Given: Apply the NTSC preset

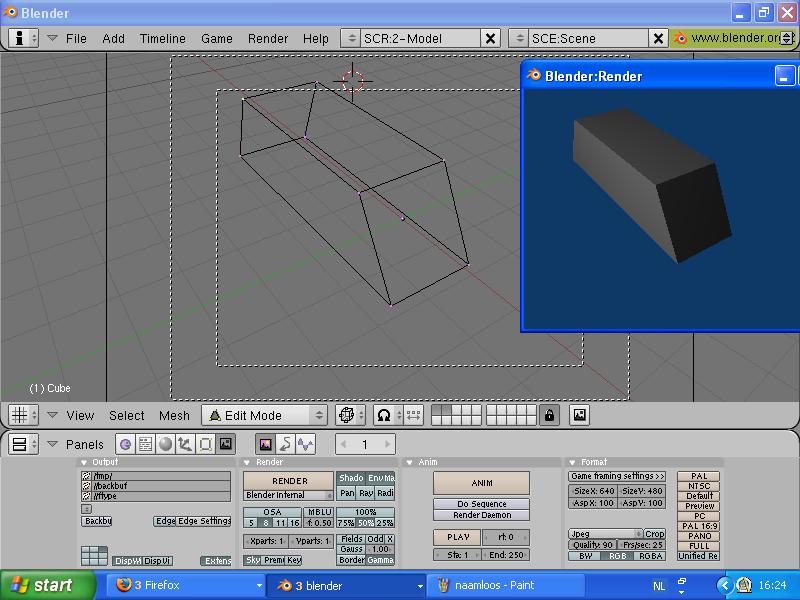Looking at the screenshot, I should pos(699,486).
